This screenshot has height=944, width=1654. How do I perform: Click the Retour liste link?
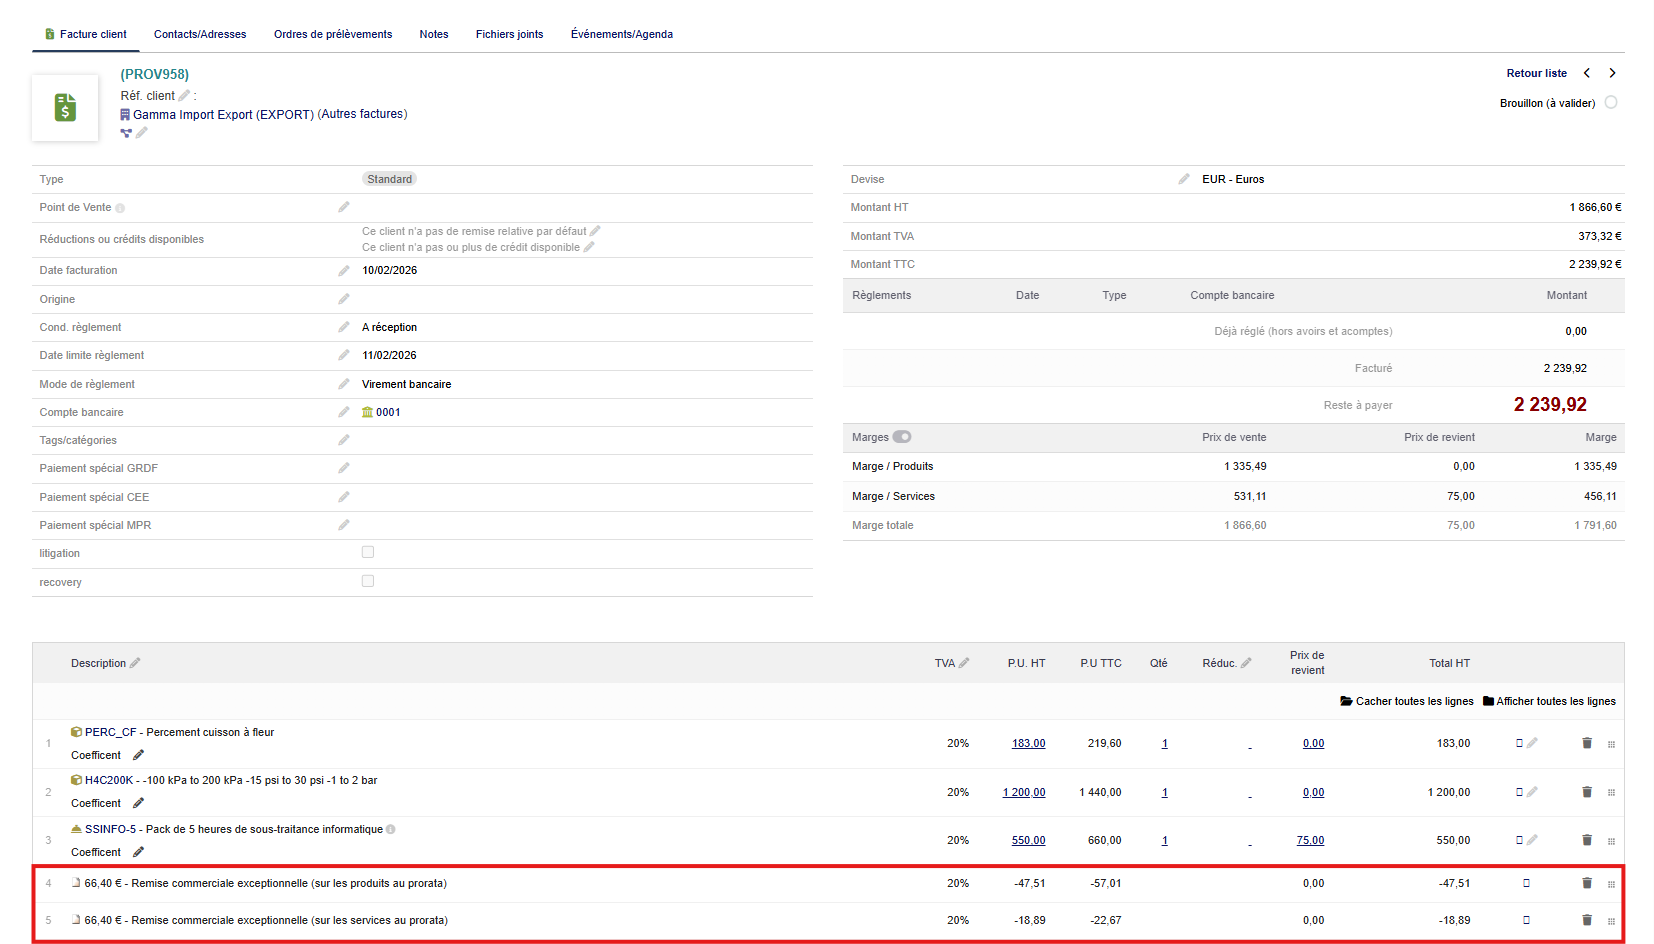click(x=1536, y=73)
